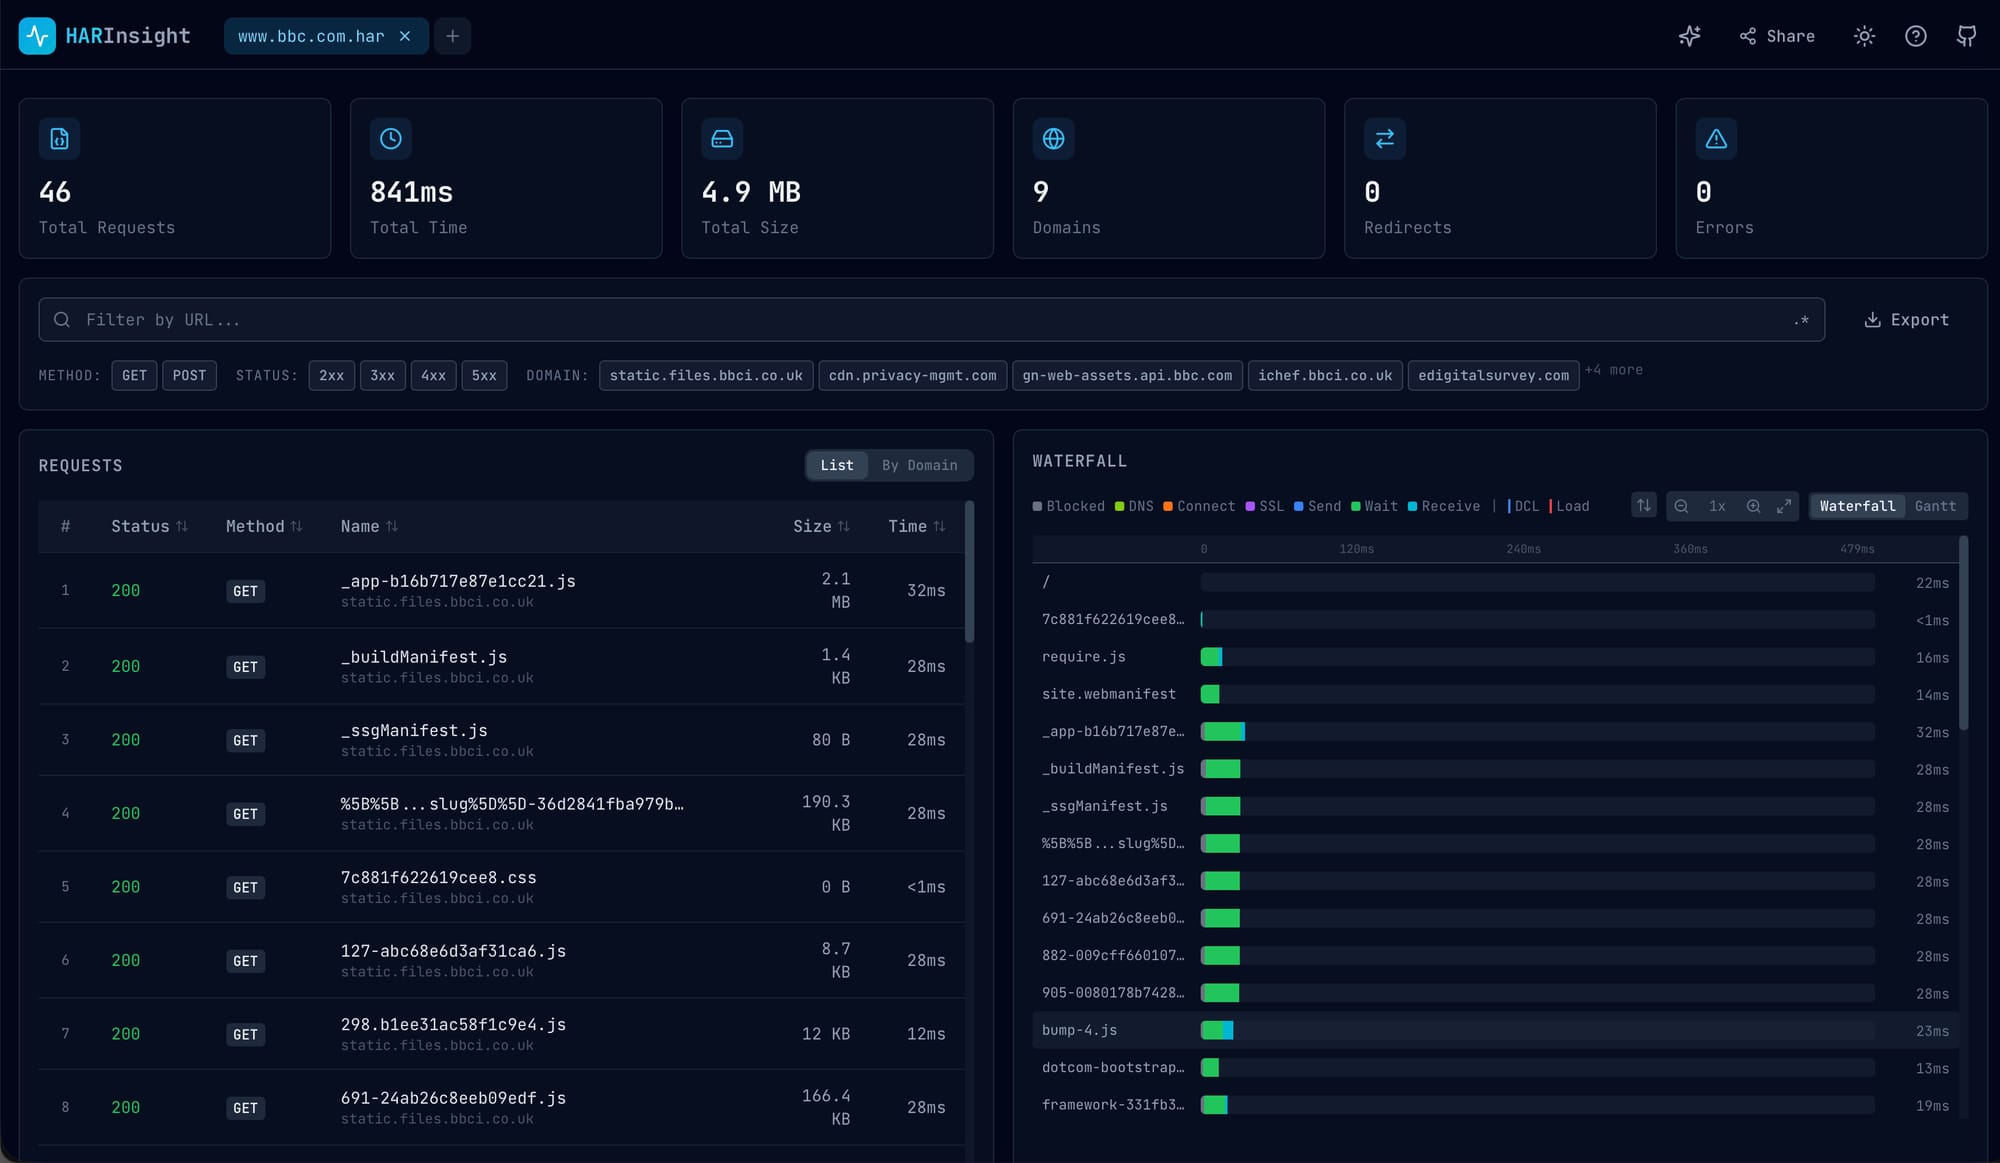
Task: Switch to light mode with the sun icon
Action: click(1864, 36)
